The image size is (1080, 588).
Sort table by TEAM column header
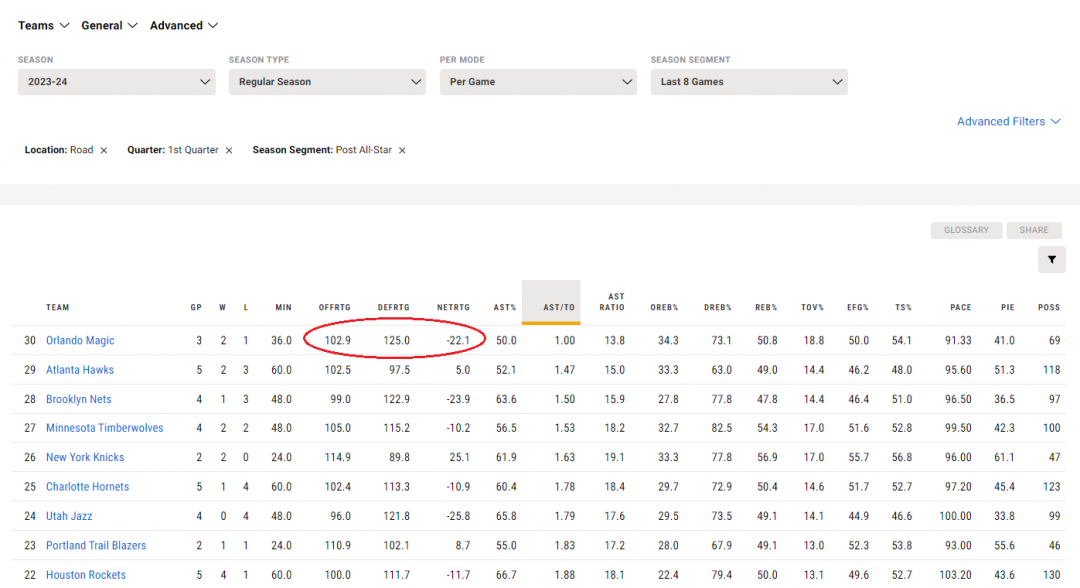[58, 308]
